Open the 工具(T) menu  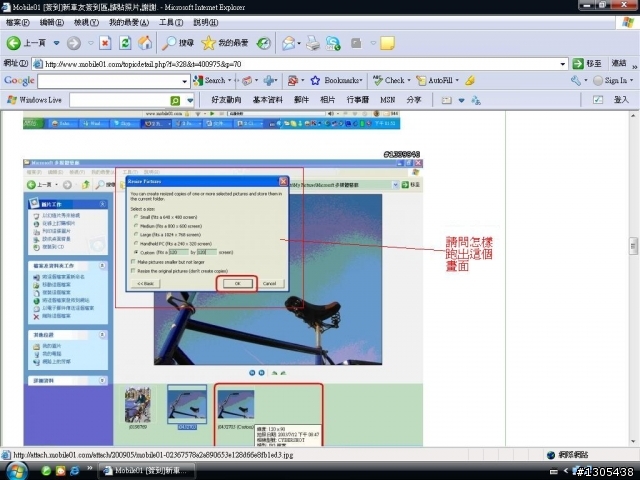(x=171, y=22)
